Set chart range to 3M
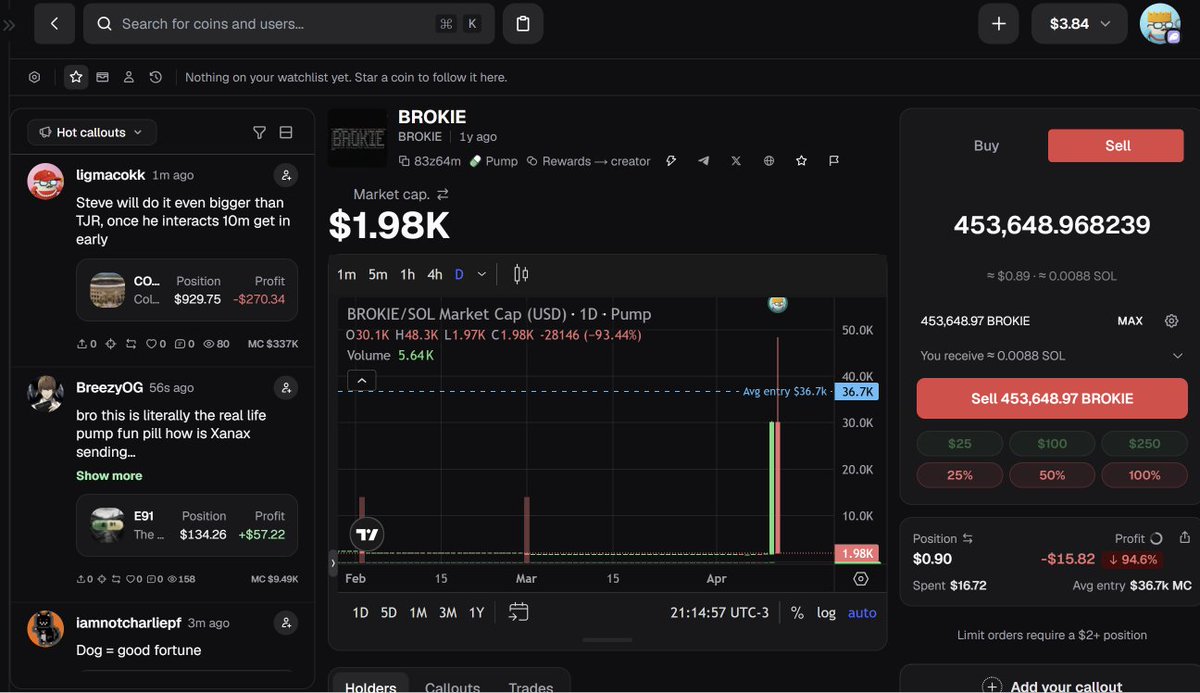Image resolution: width=1200 pixels, height=693 pixels. tap(447, 613)
